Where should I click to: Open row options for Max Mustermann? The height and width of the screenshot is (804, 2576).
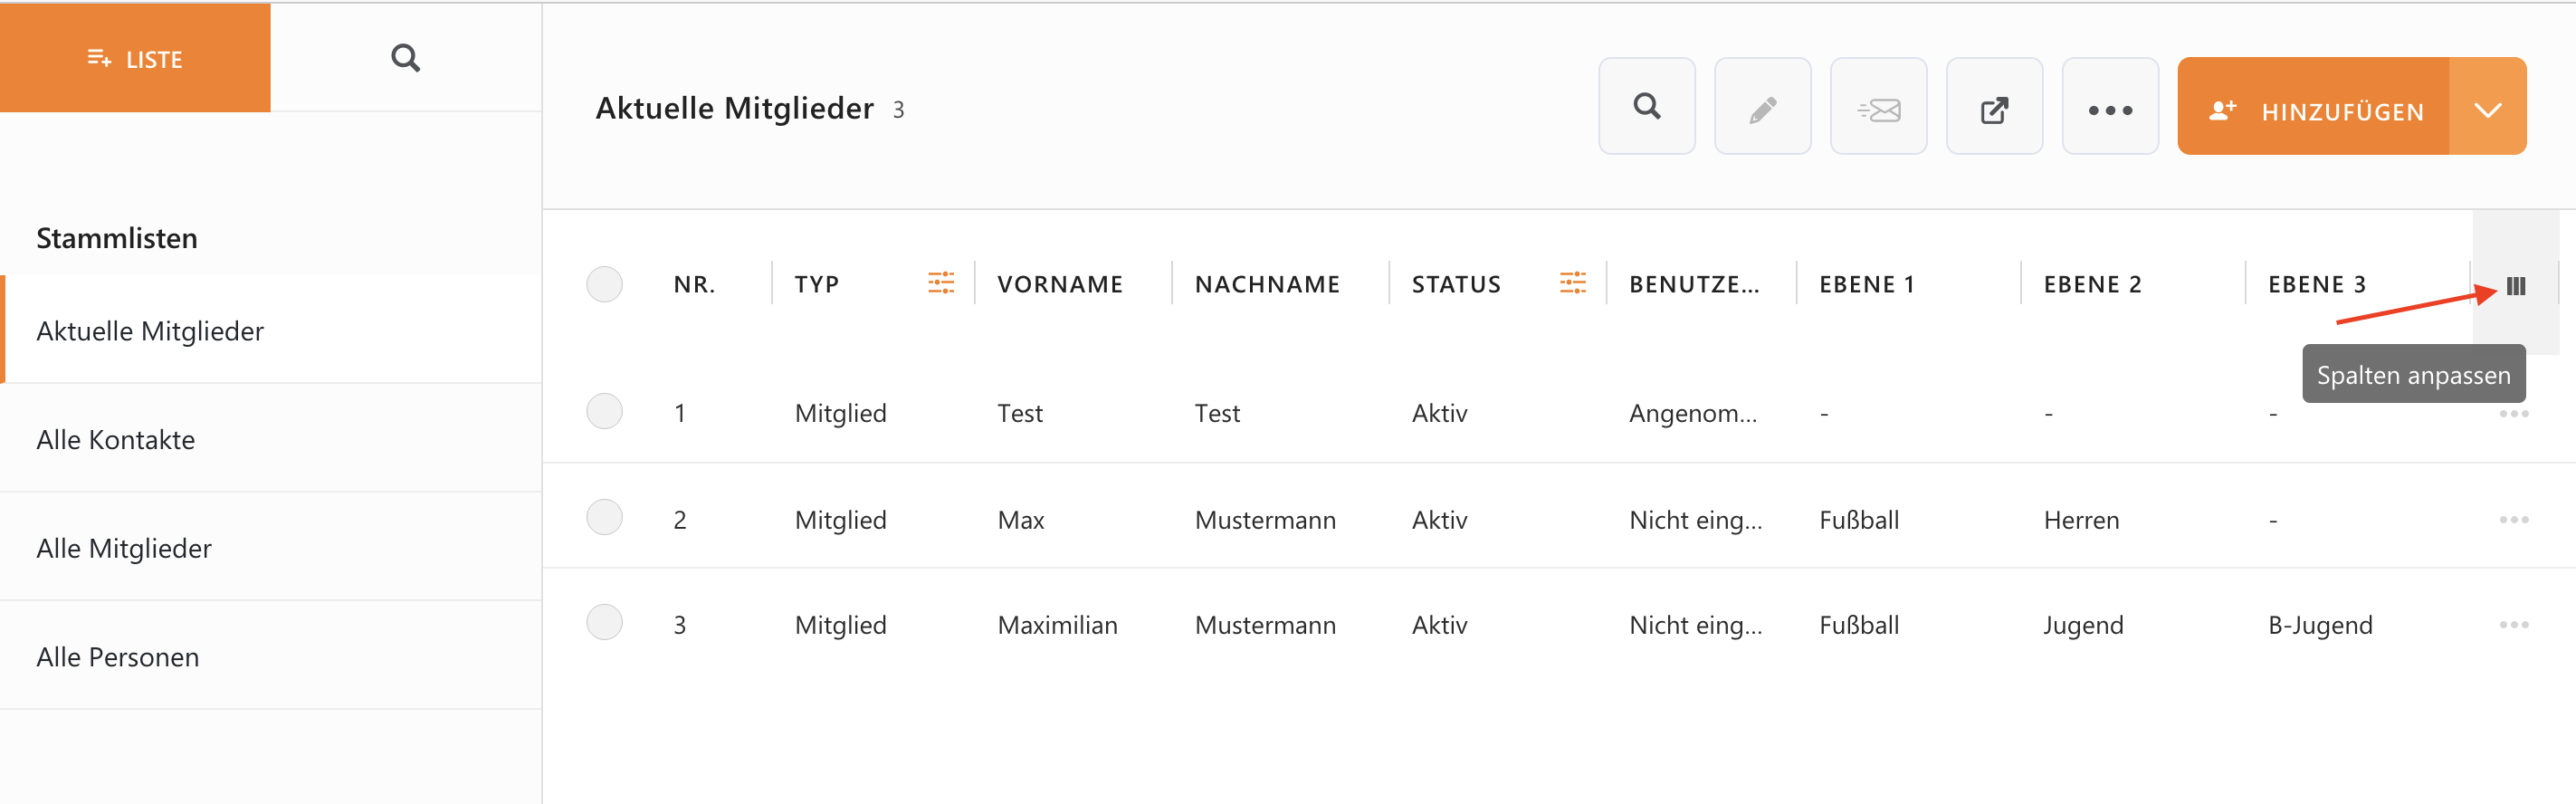coord(2513,519)
